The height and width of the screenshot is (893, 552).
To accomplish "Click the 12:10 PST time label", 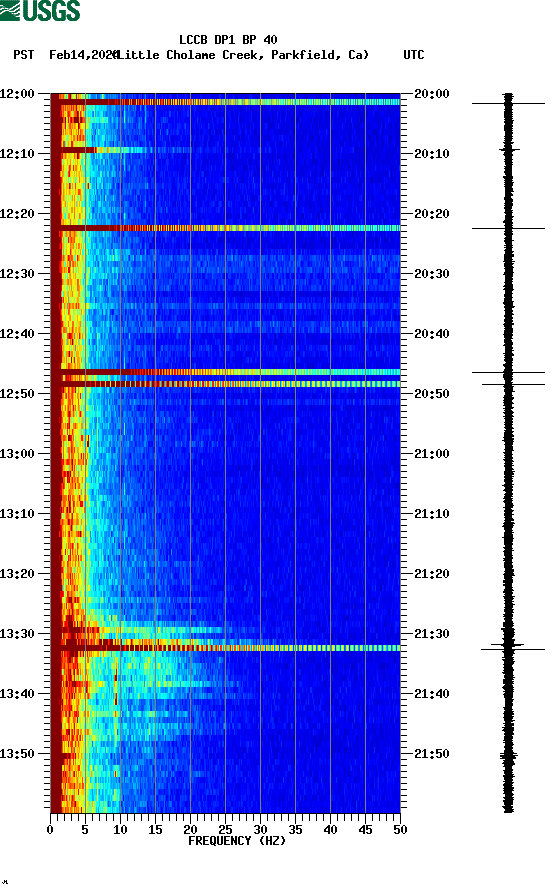I will (x=17, y=154).
